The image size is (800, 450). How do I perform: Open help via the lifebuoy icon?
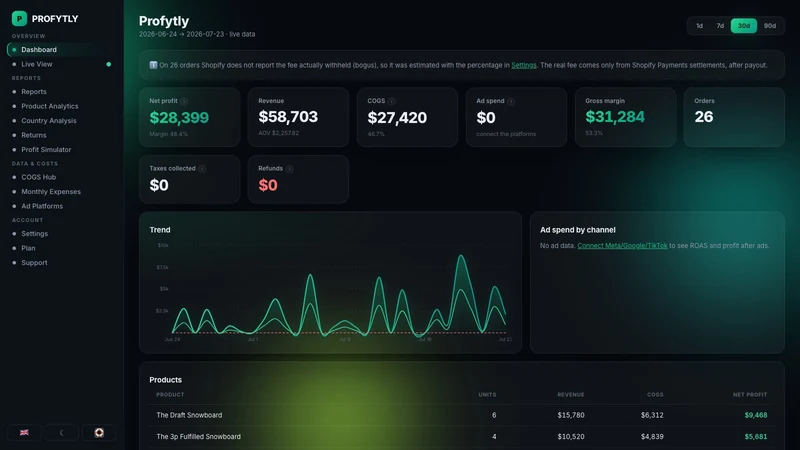[x=99, y=433]
